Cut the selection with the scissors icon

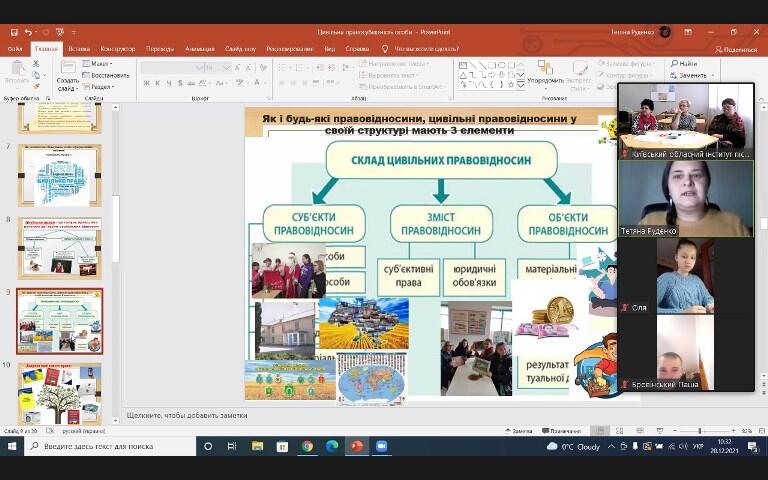tap(36, 64)
